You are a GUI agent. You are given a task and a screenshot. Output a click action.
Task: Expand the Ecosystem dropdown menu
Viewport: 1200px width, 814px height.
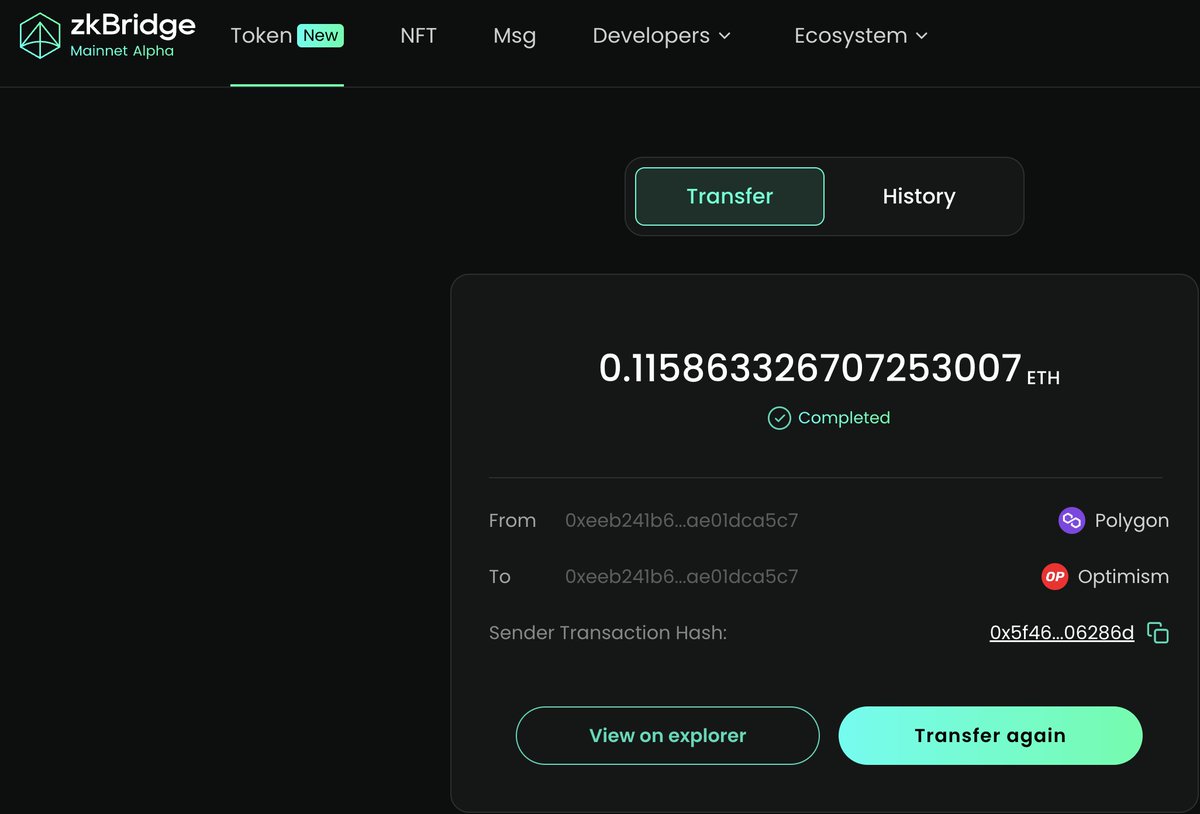click(x=861, y=36)
